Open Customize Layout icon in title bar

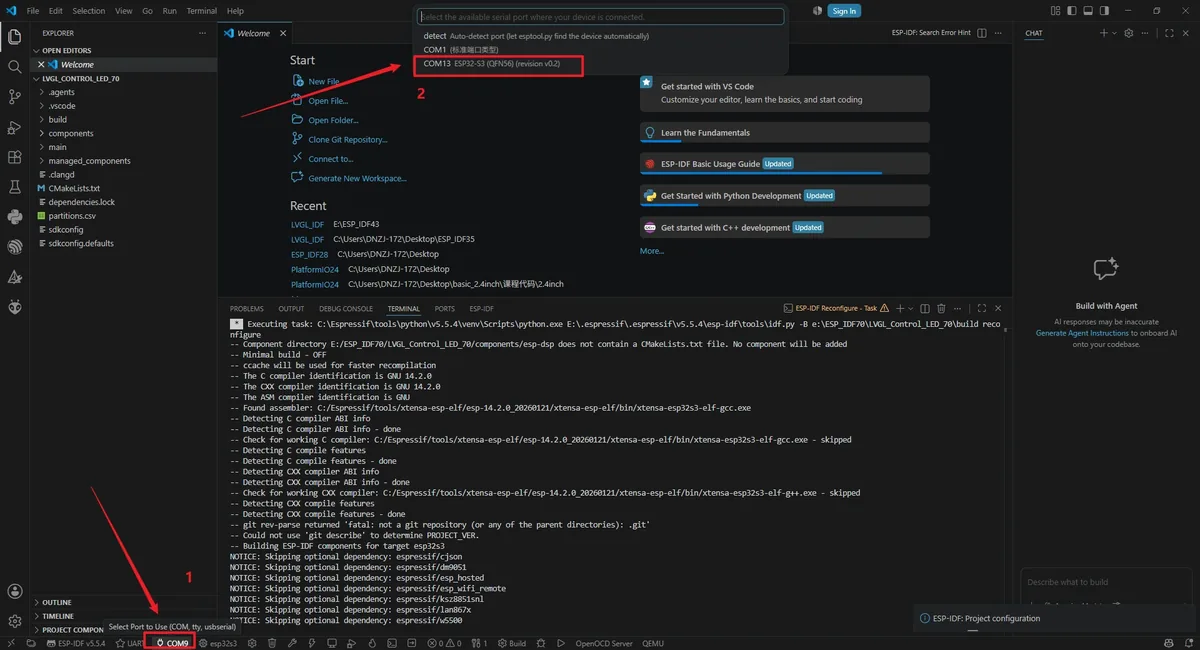tap(1055, 11)
